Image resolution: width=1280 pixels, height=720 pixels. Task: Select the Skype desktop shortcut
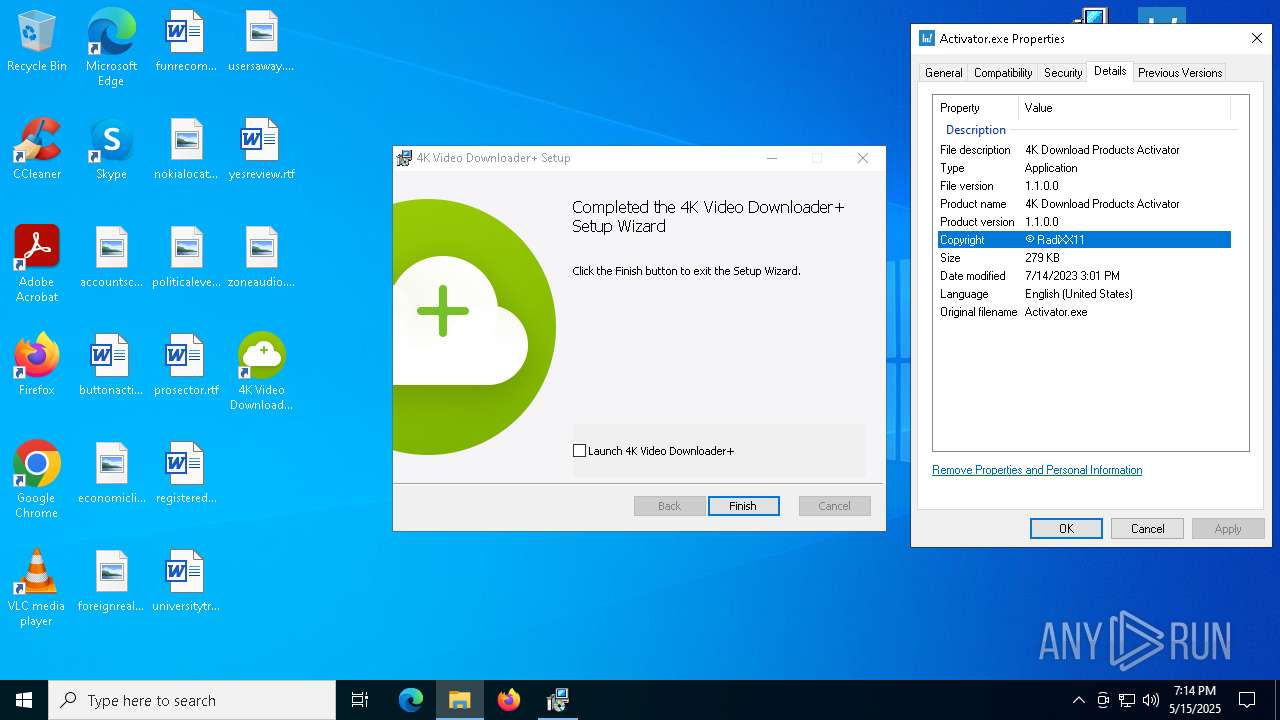click(x=111, y=149)
